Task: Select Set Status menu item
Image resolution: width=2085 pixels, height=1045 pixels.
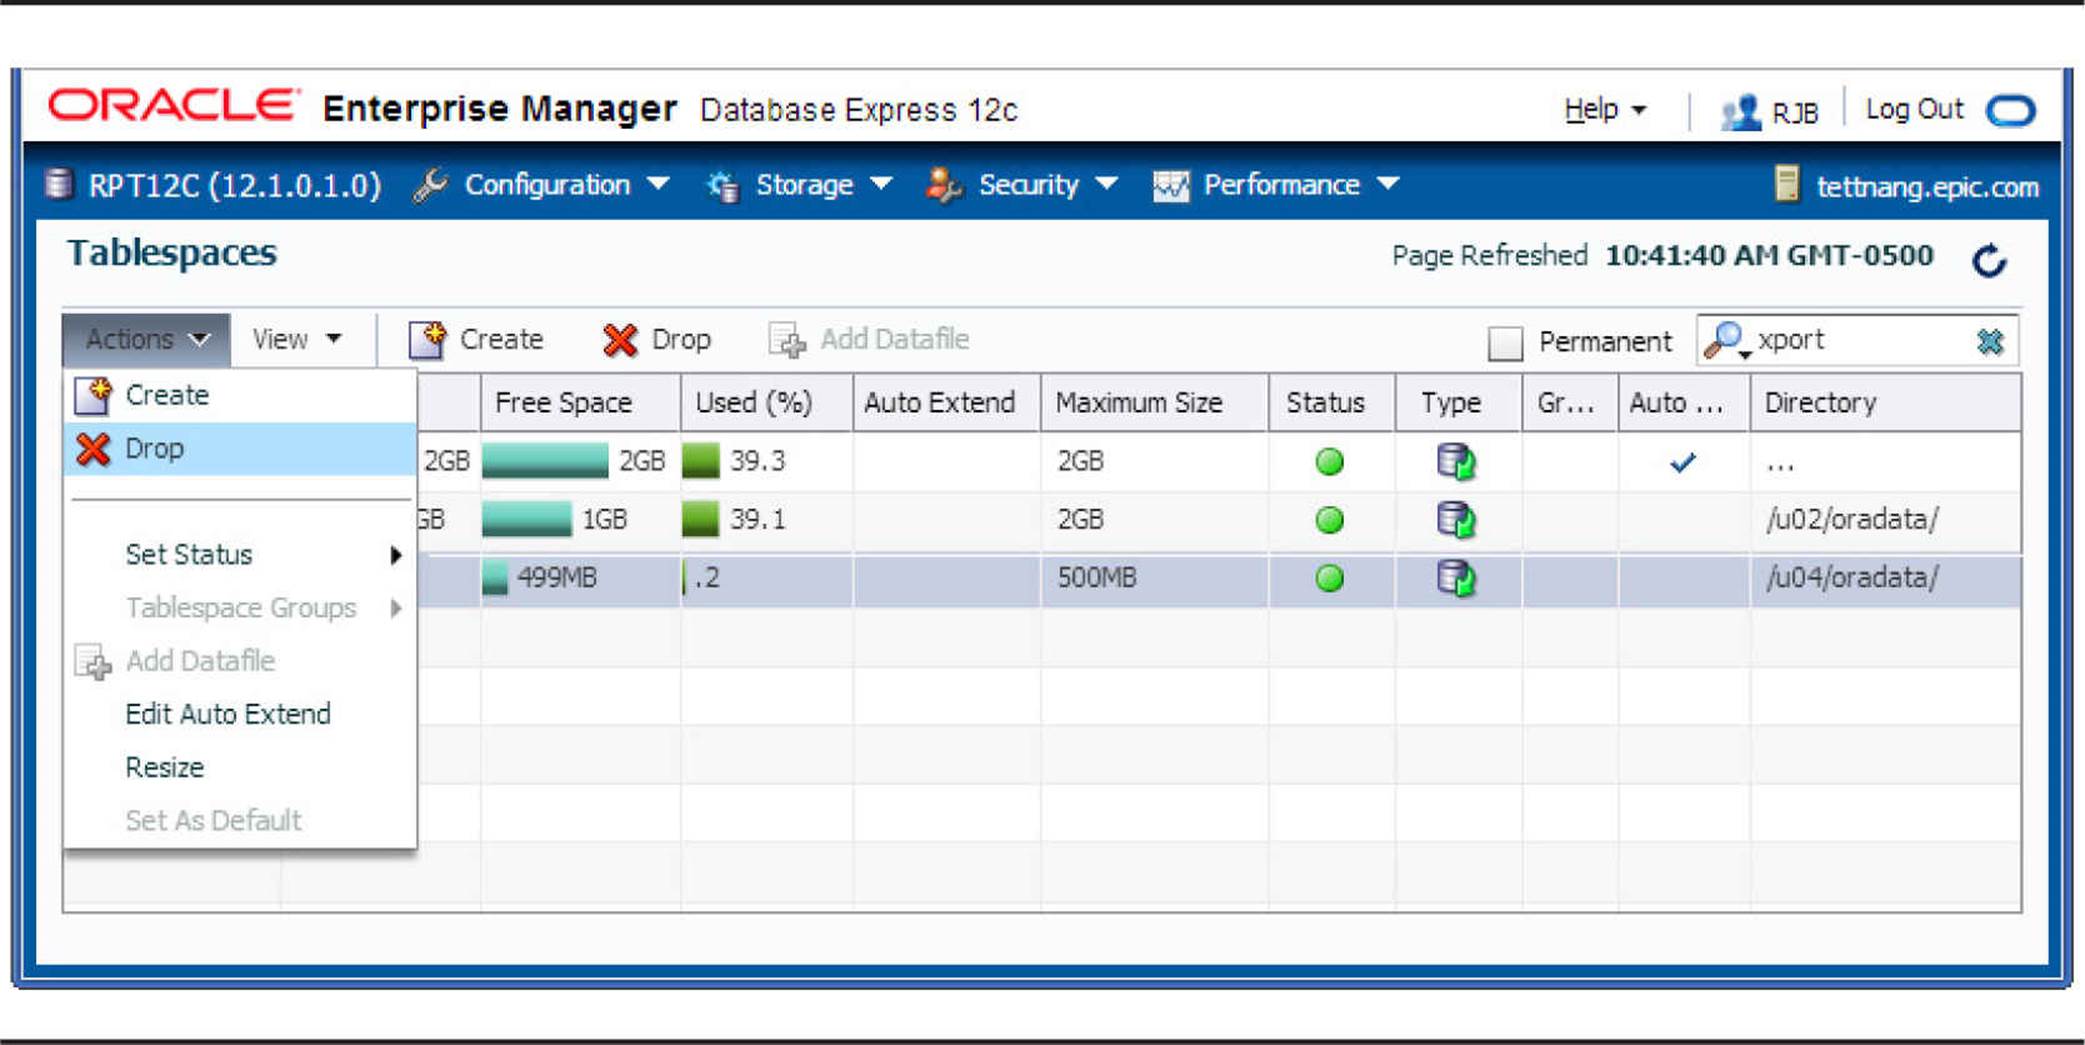Action: pyautogui.click(x=240, y=555)
